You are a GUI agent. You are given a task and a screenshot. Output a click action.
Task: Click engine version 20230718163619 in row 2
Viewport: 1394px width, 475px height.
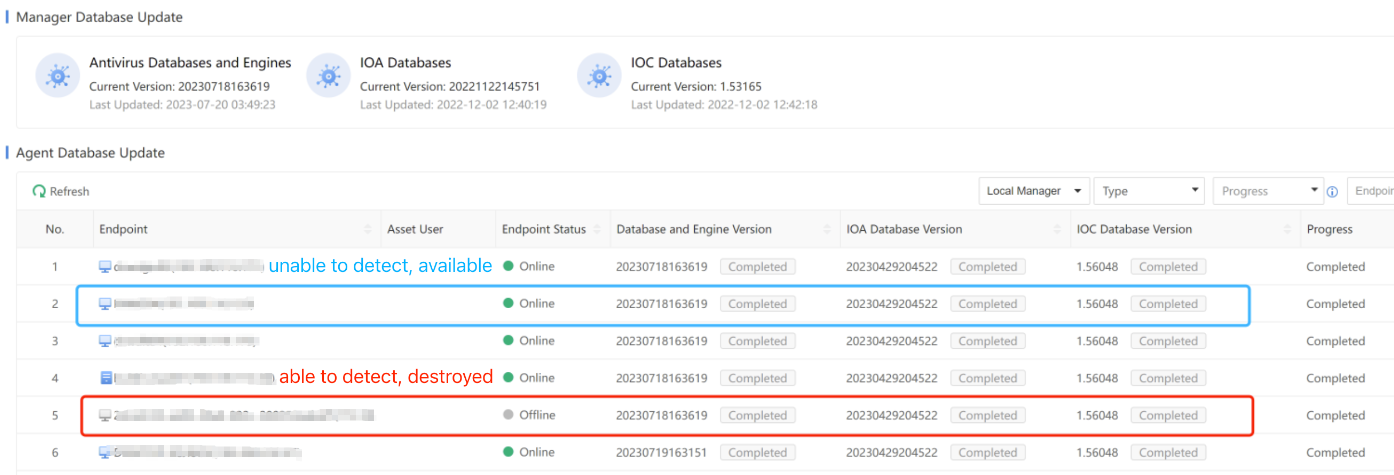pyautogui.click(x=662, y=304)
